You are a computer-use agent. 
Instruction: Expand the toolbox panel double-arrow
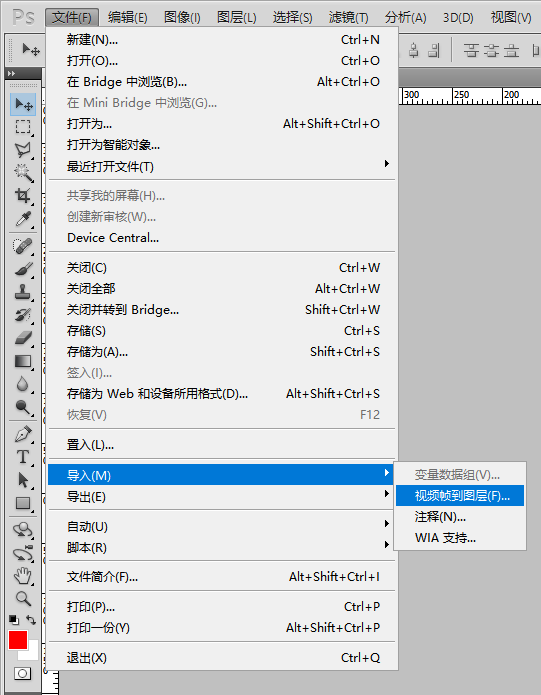[x=12, y=74]
